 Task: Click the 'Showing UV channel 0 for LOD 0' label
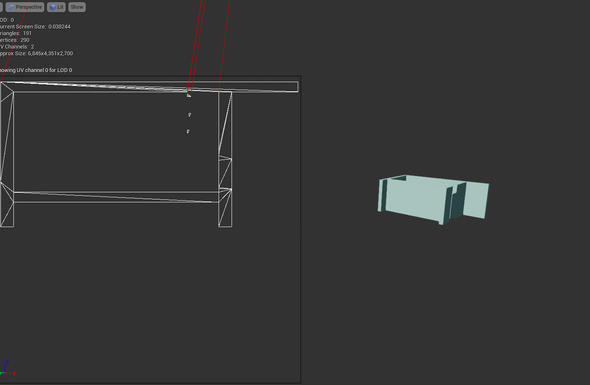tap(36, 70)
